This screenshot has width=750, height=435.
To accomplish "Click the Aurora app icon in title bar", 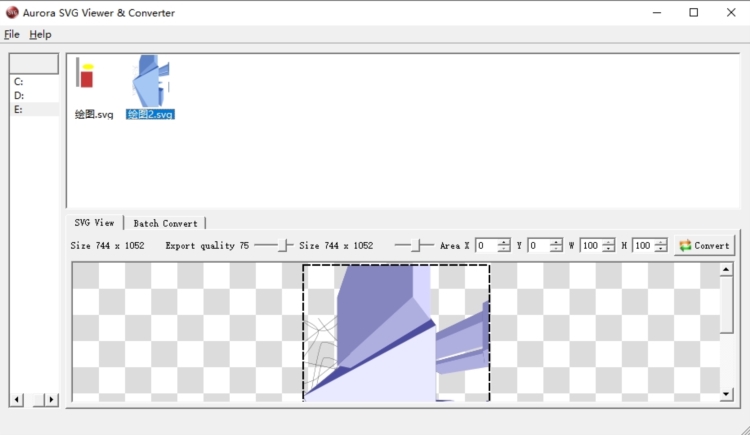I will (13, 13).
